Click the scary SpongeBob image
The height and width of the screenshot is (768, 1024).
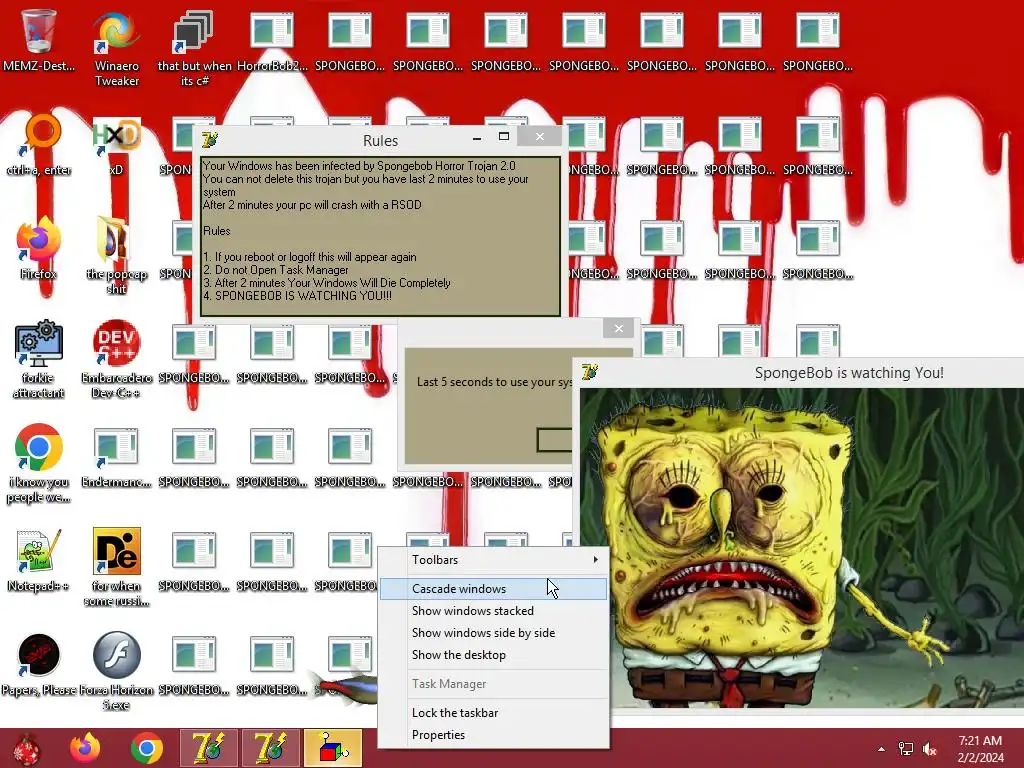click(x=802, y=547)
